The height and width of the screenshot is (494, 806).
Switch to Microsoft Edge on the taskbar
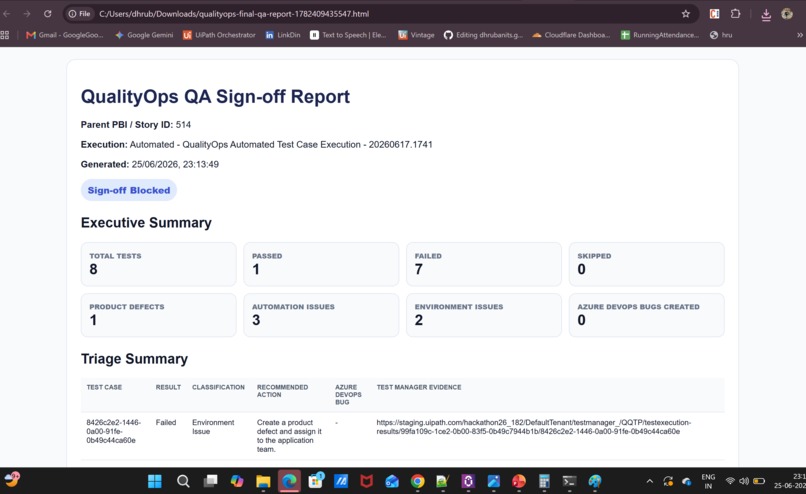(x=289, y=481)
